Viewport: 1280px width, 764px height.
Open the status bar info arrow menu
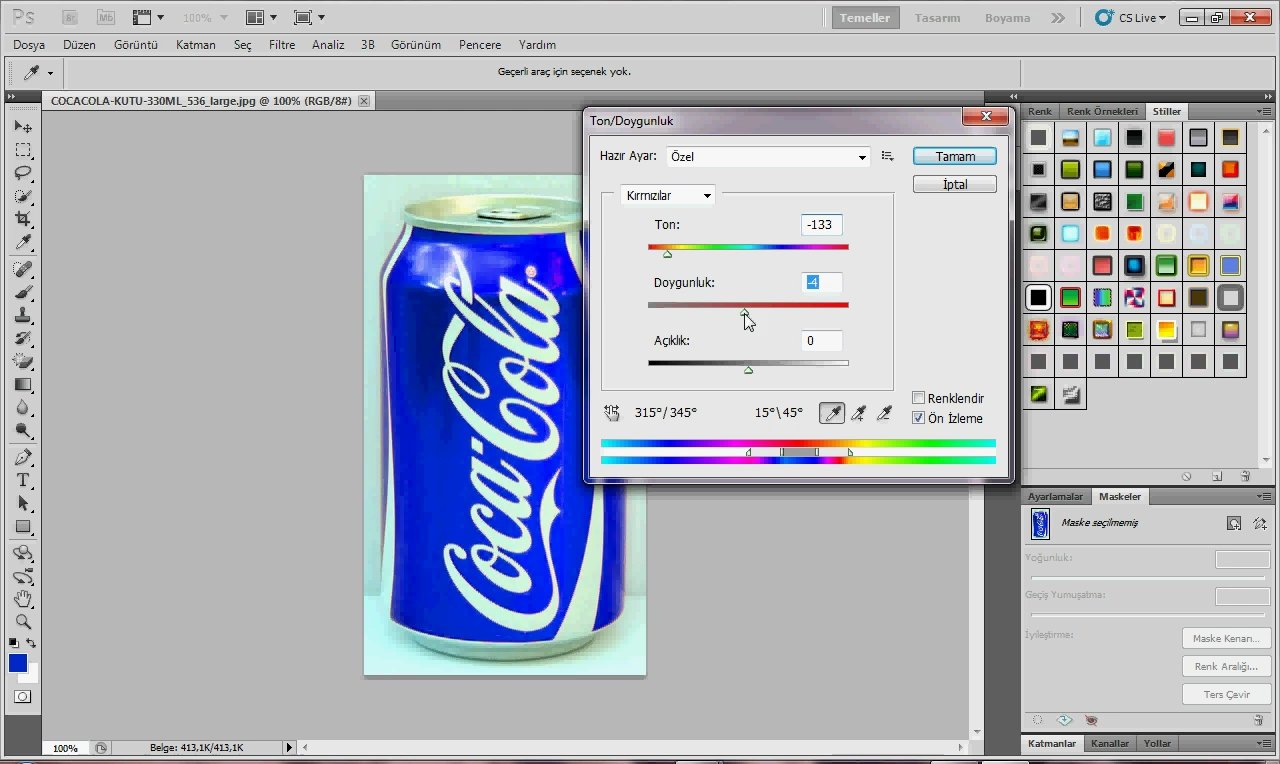coord(290,747)
